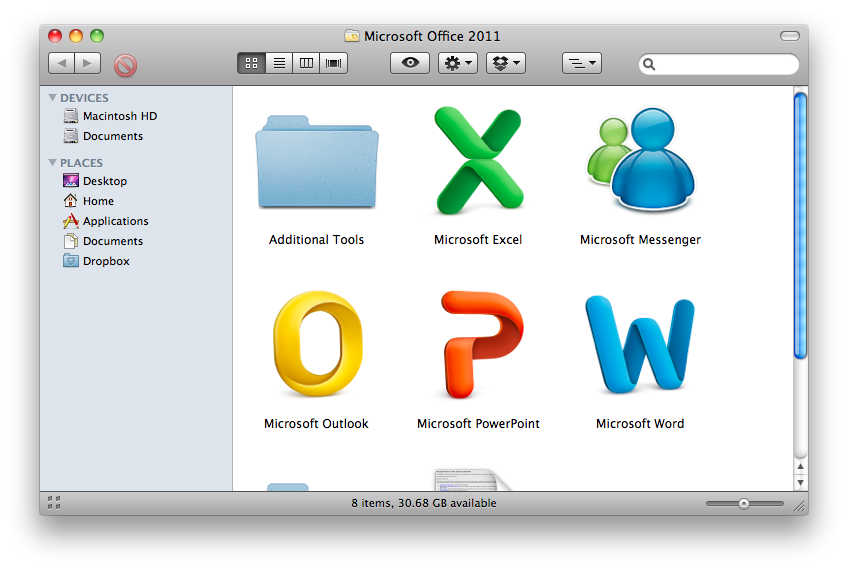Screen dimensions: 848x570
Task: Open the Additional Tools folder
Action: (316, 162)
